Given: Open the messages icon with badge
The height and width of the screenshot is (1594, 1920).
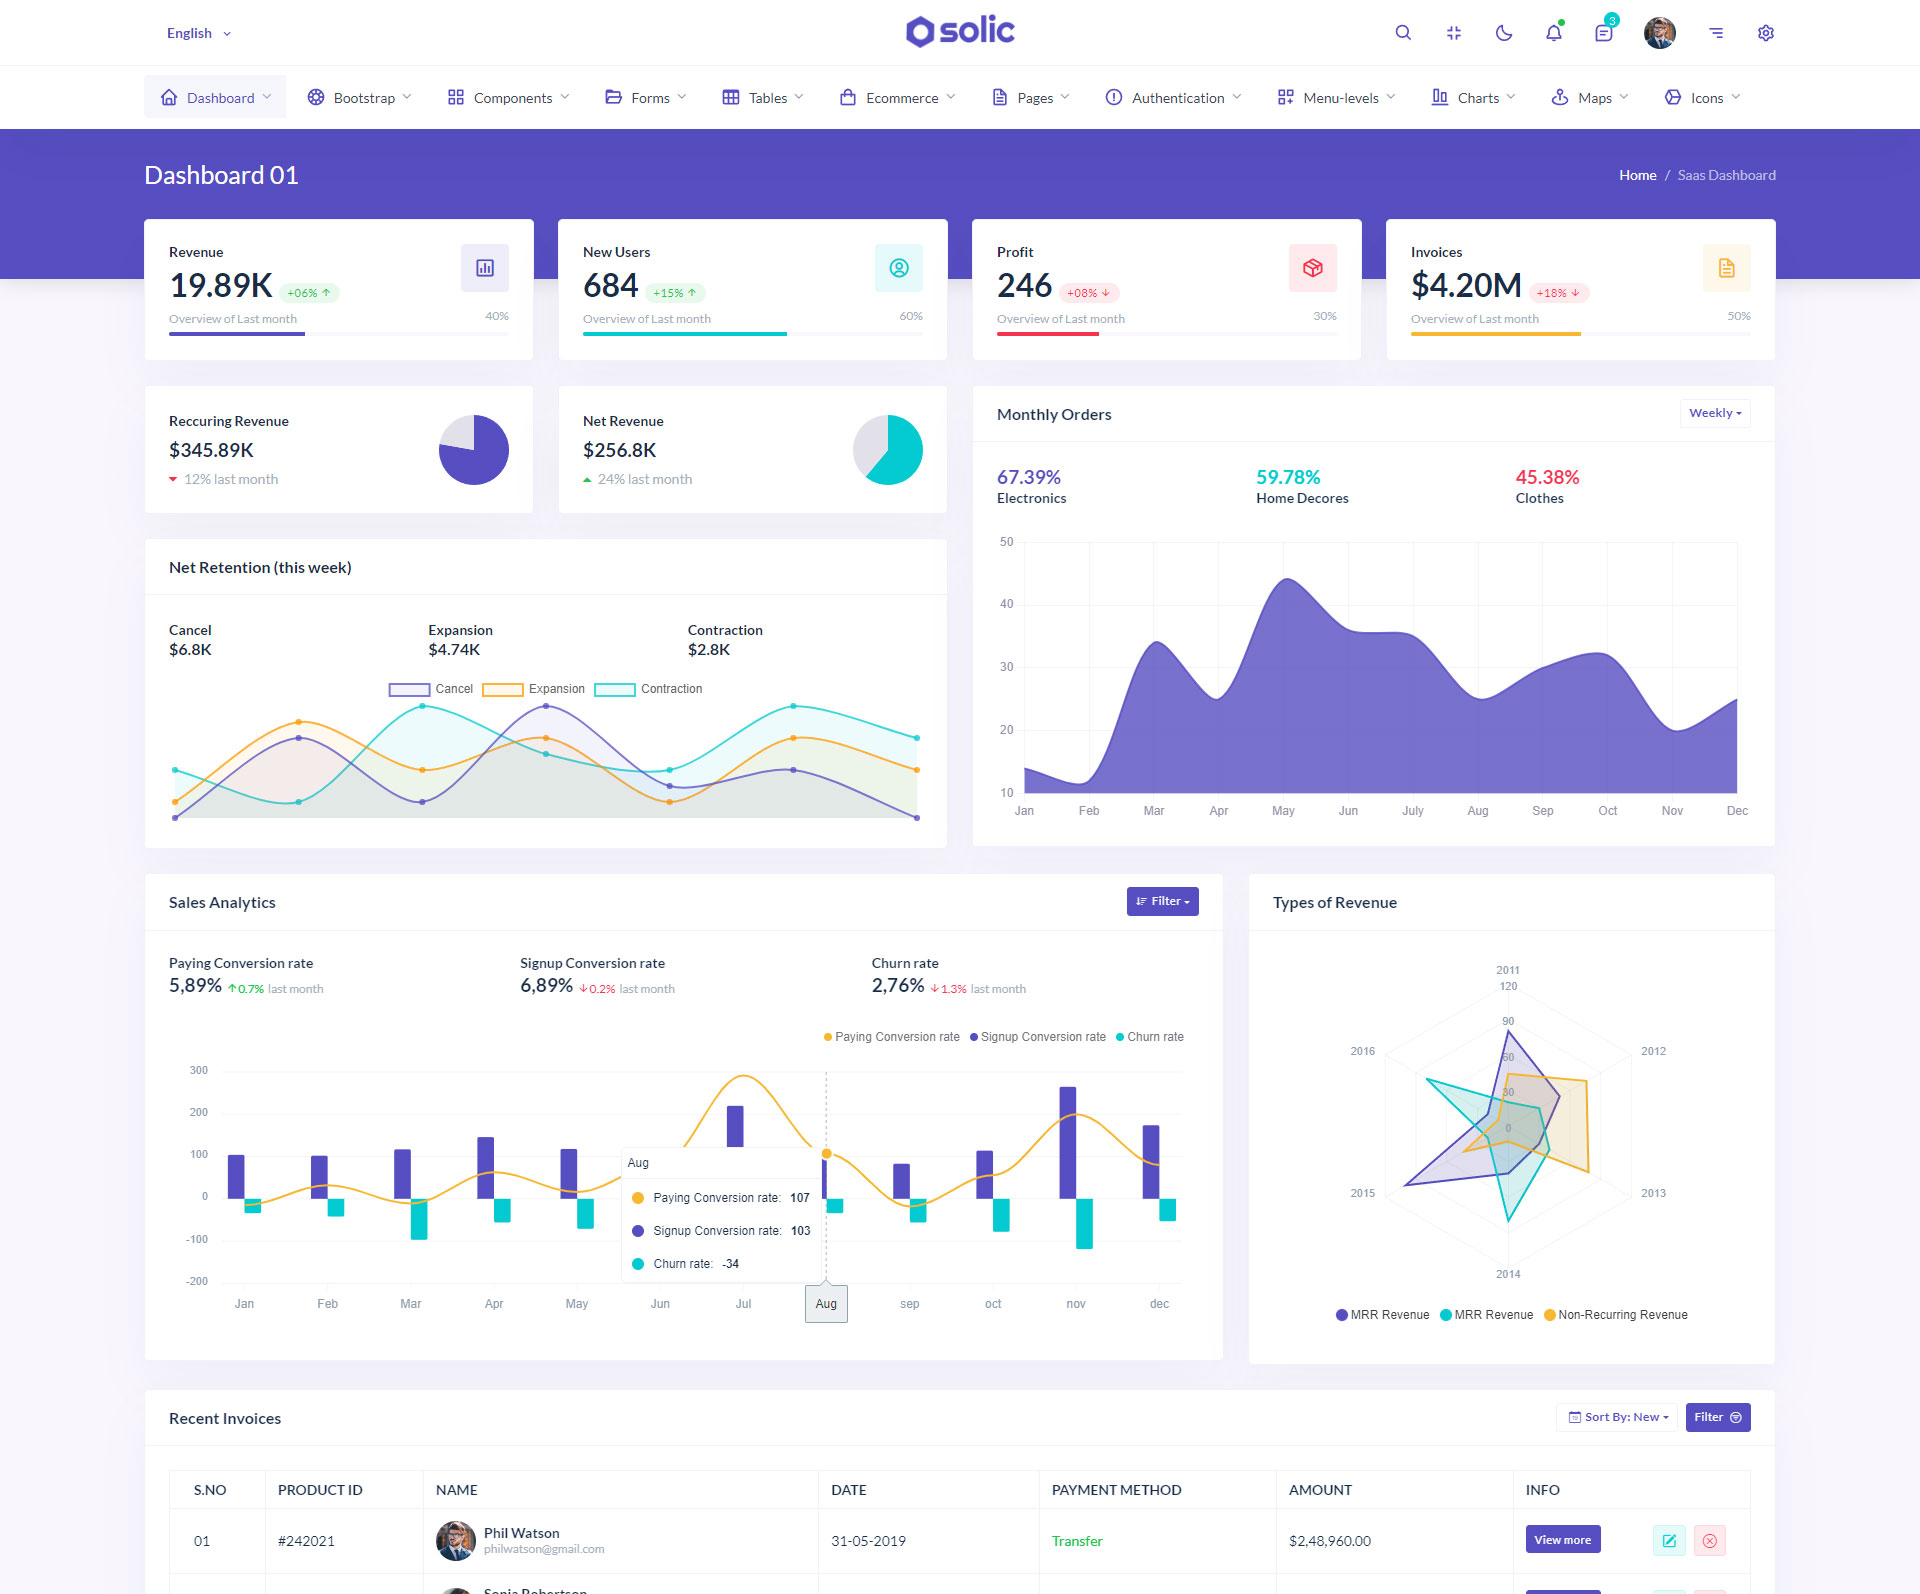Looking at the screenshot, I should coord(1604,33).
